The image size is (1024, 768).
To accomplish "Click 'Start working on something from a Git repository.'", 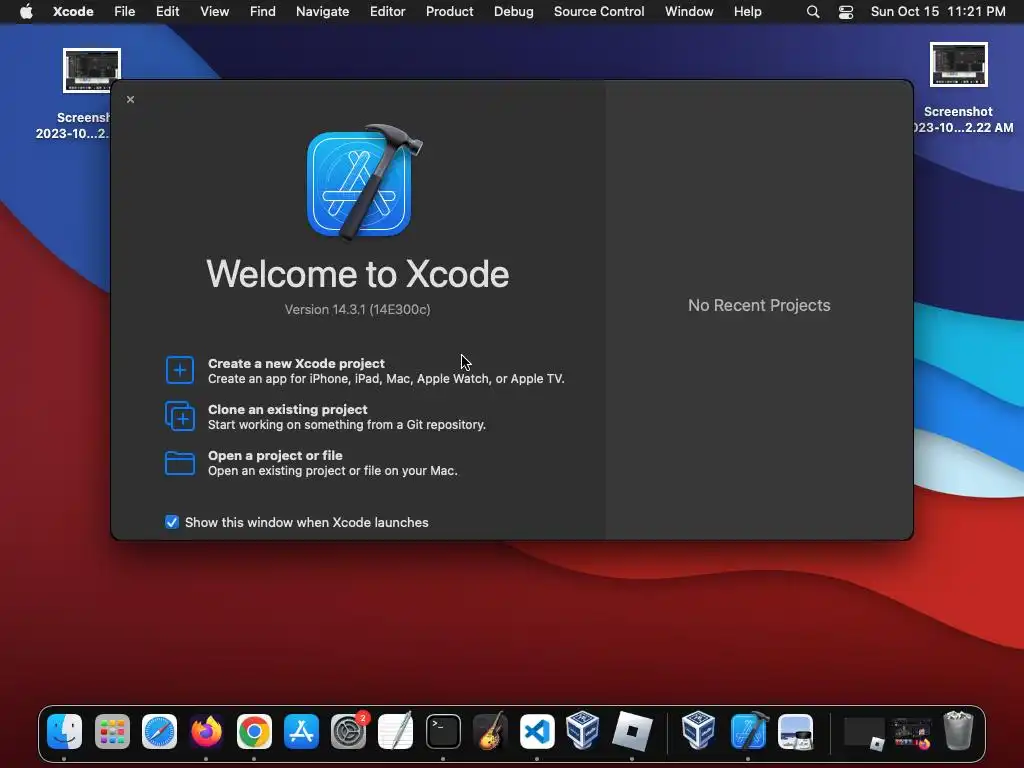I will [347, 424].
